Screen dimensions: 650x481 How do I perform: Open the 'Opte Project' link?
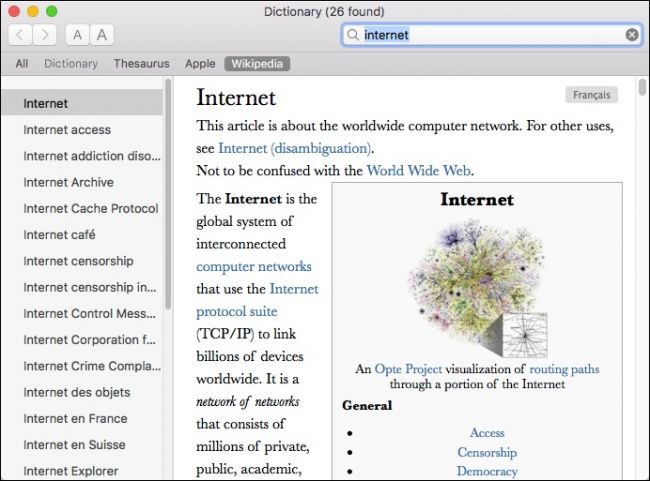(x=408, y=369)
